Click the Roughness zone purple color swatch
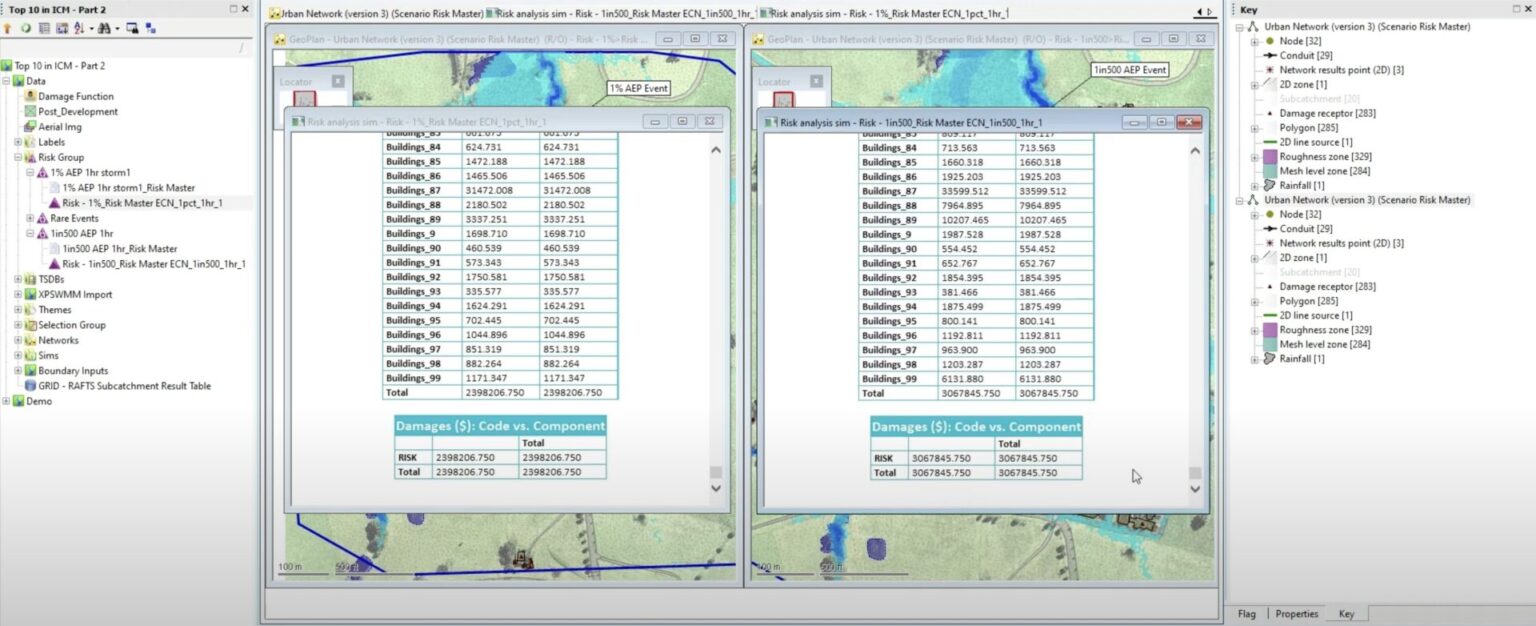Image resolution: width=1536 pixels, height=626 pixels. click(x=1270, y=157)
